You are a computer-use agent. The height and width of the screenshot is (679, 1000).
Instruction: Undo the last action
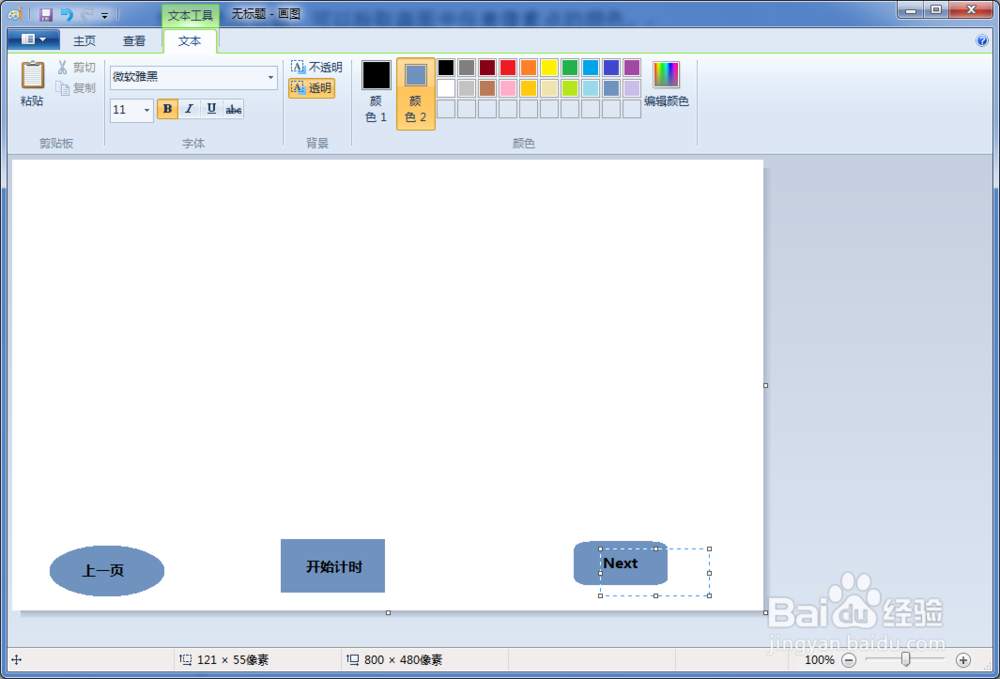click(x=66, y=14)
